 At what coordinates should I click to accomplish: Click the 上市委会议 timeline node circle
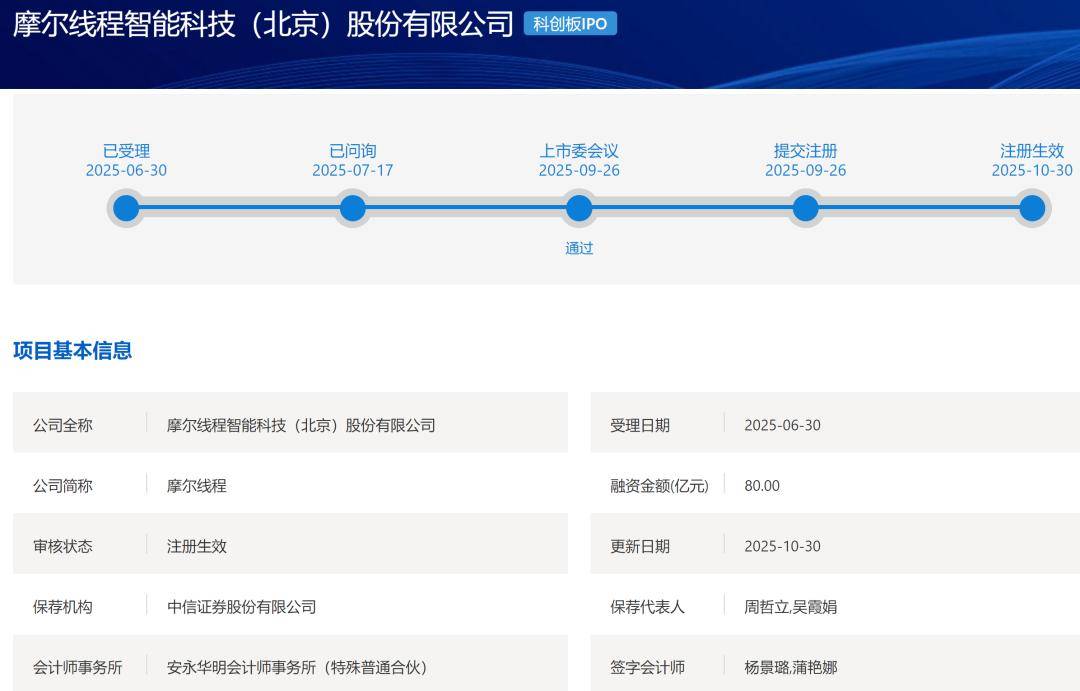(579, 209)
